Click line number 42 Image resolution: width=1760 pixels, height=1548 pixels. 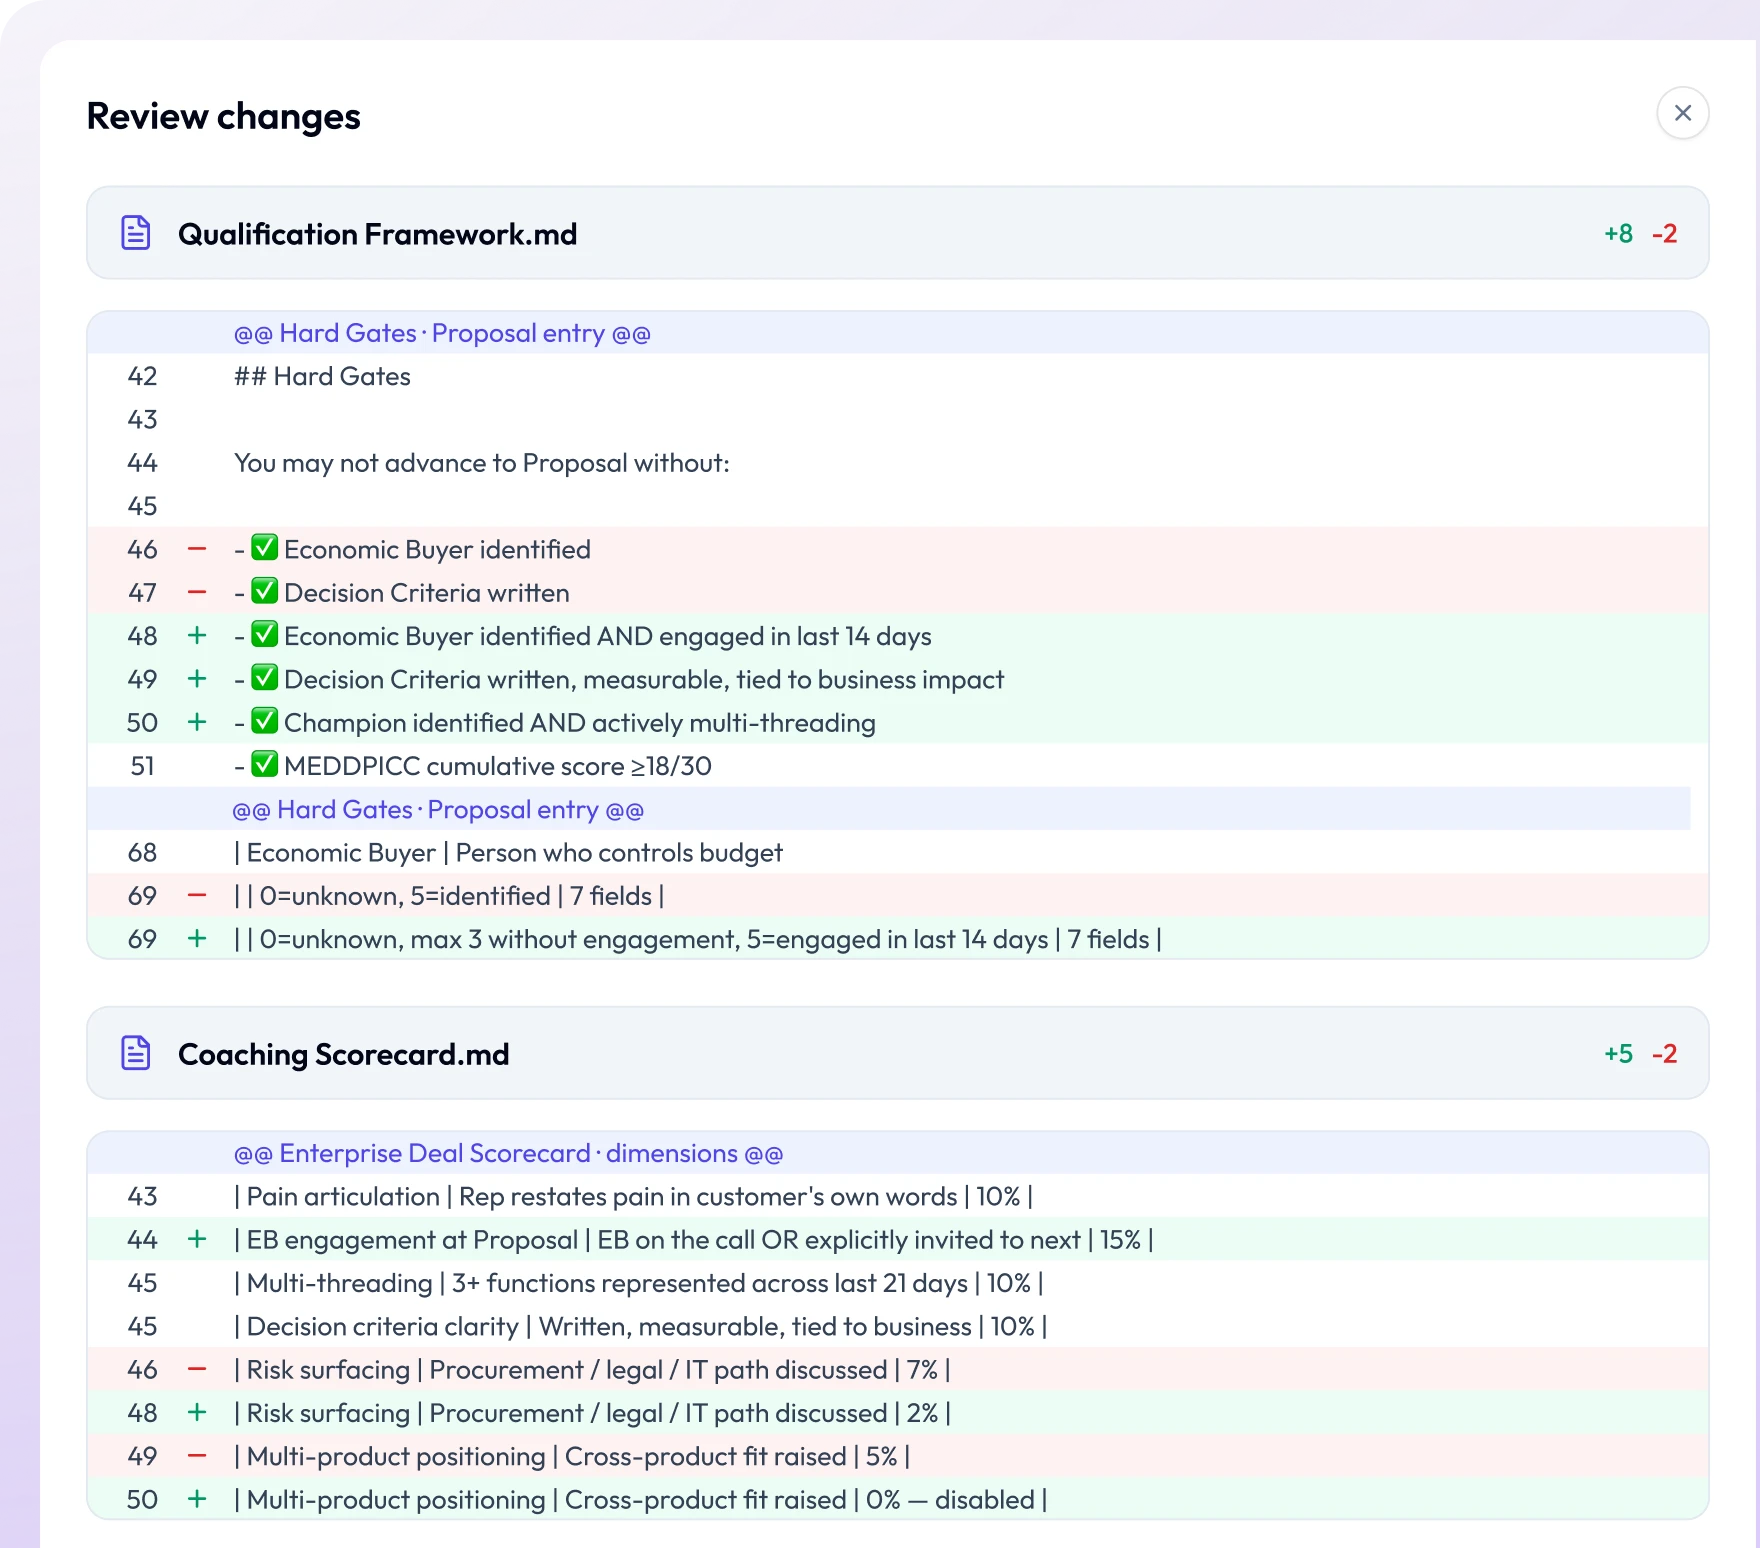[x=142, y=376]
